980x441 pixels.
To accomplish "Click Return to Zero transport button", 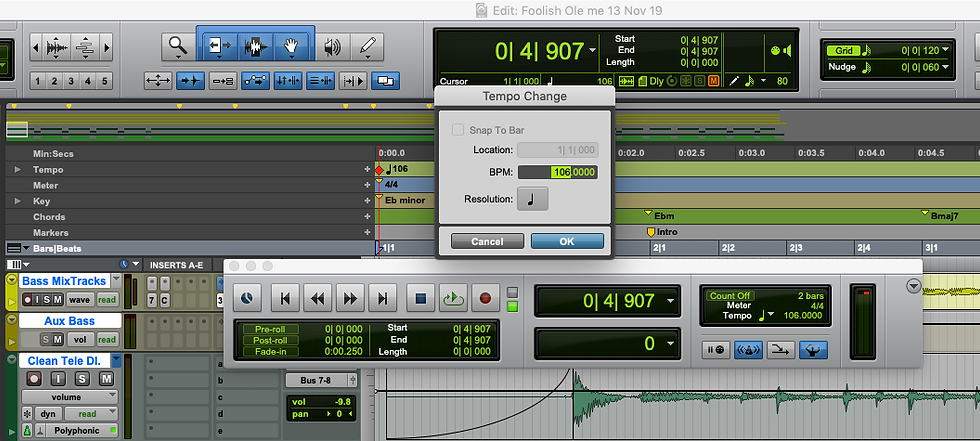I will (286, 299).
